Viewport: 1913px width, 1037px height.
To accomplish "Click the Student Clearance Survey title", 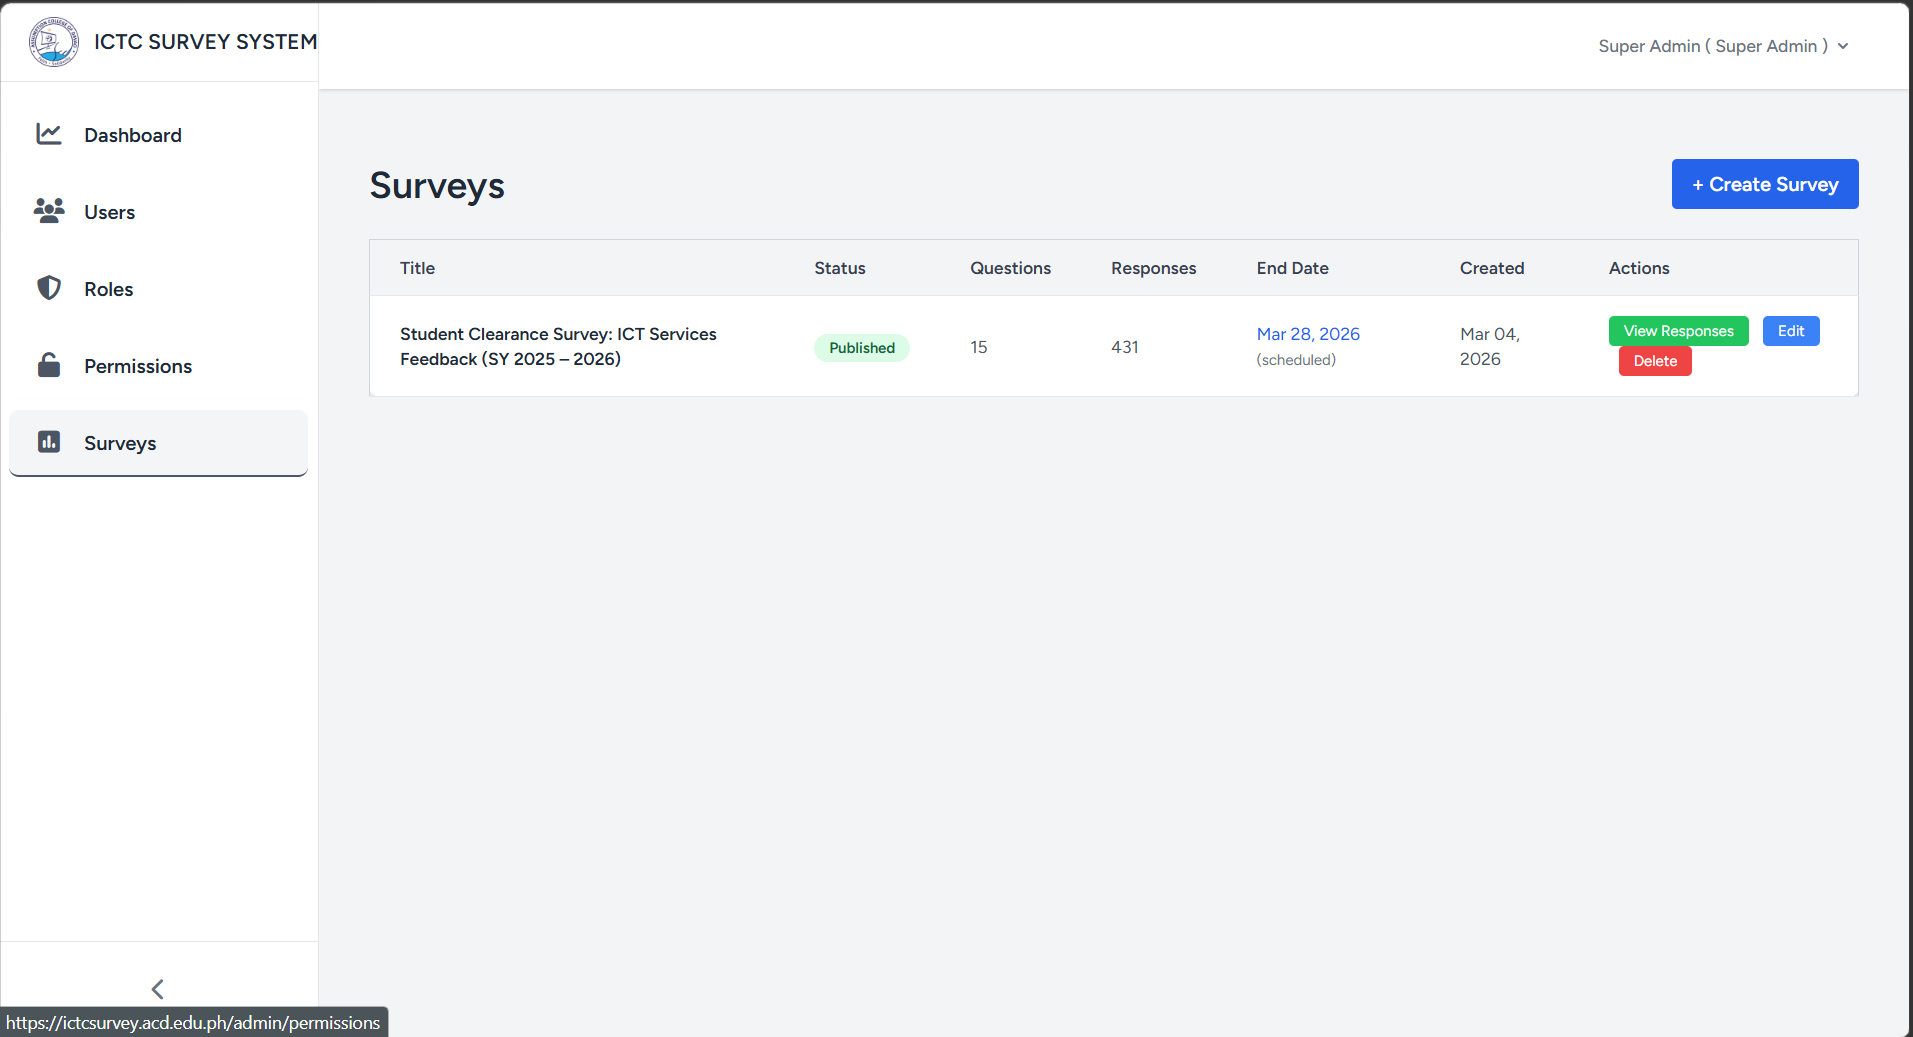I will coord(558,346).
